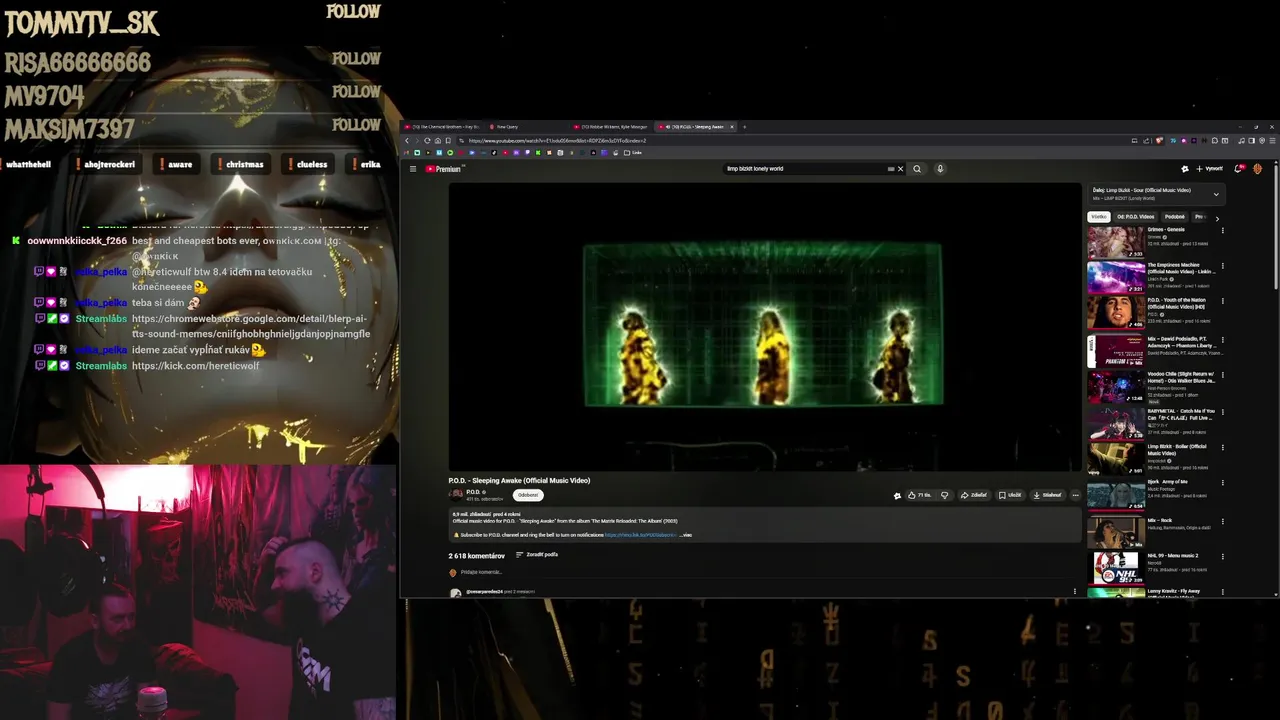Image resolution: width=1280 pixels, height=720 pixels.
Task: Dislike the video with thumbs-down icon
Action: 944,495
